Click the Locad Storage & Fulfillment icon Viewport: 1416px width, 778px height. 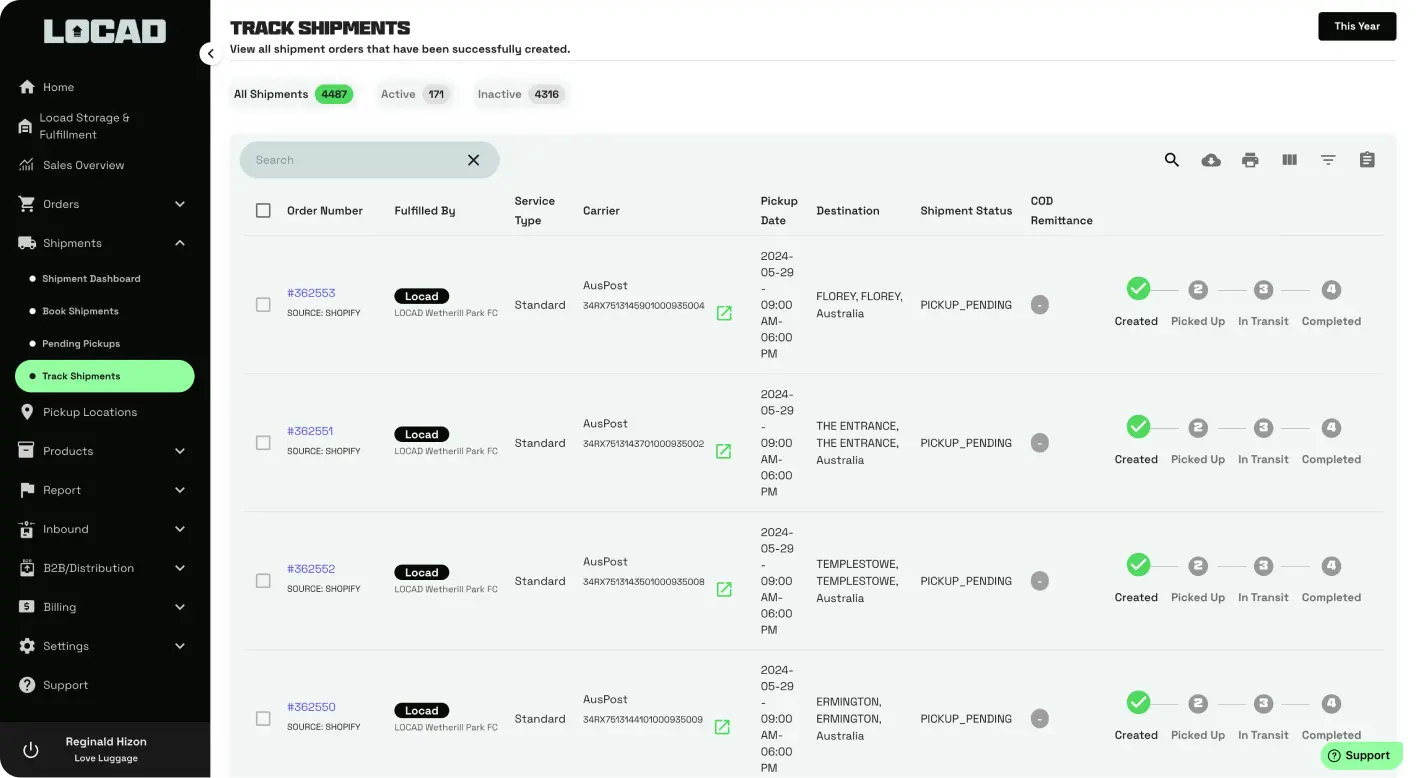click(x=26, y=127)
